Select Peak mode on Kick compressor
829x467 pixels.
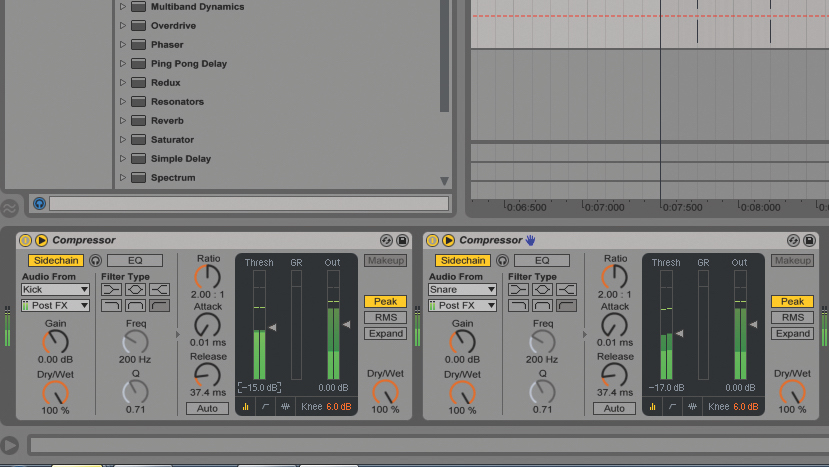coord(385,301)
